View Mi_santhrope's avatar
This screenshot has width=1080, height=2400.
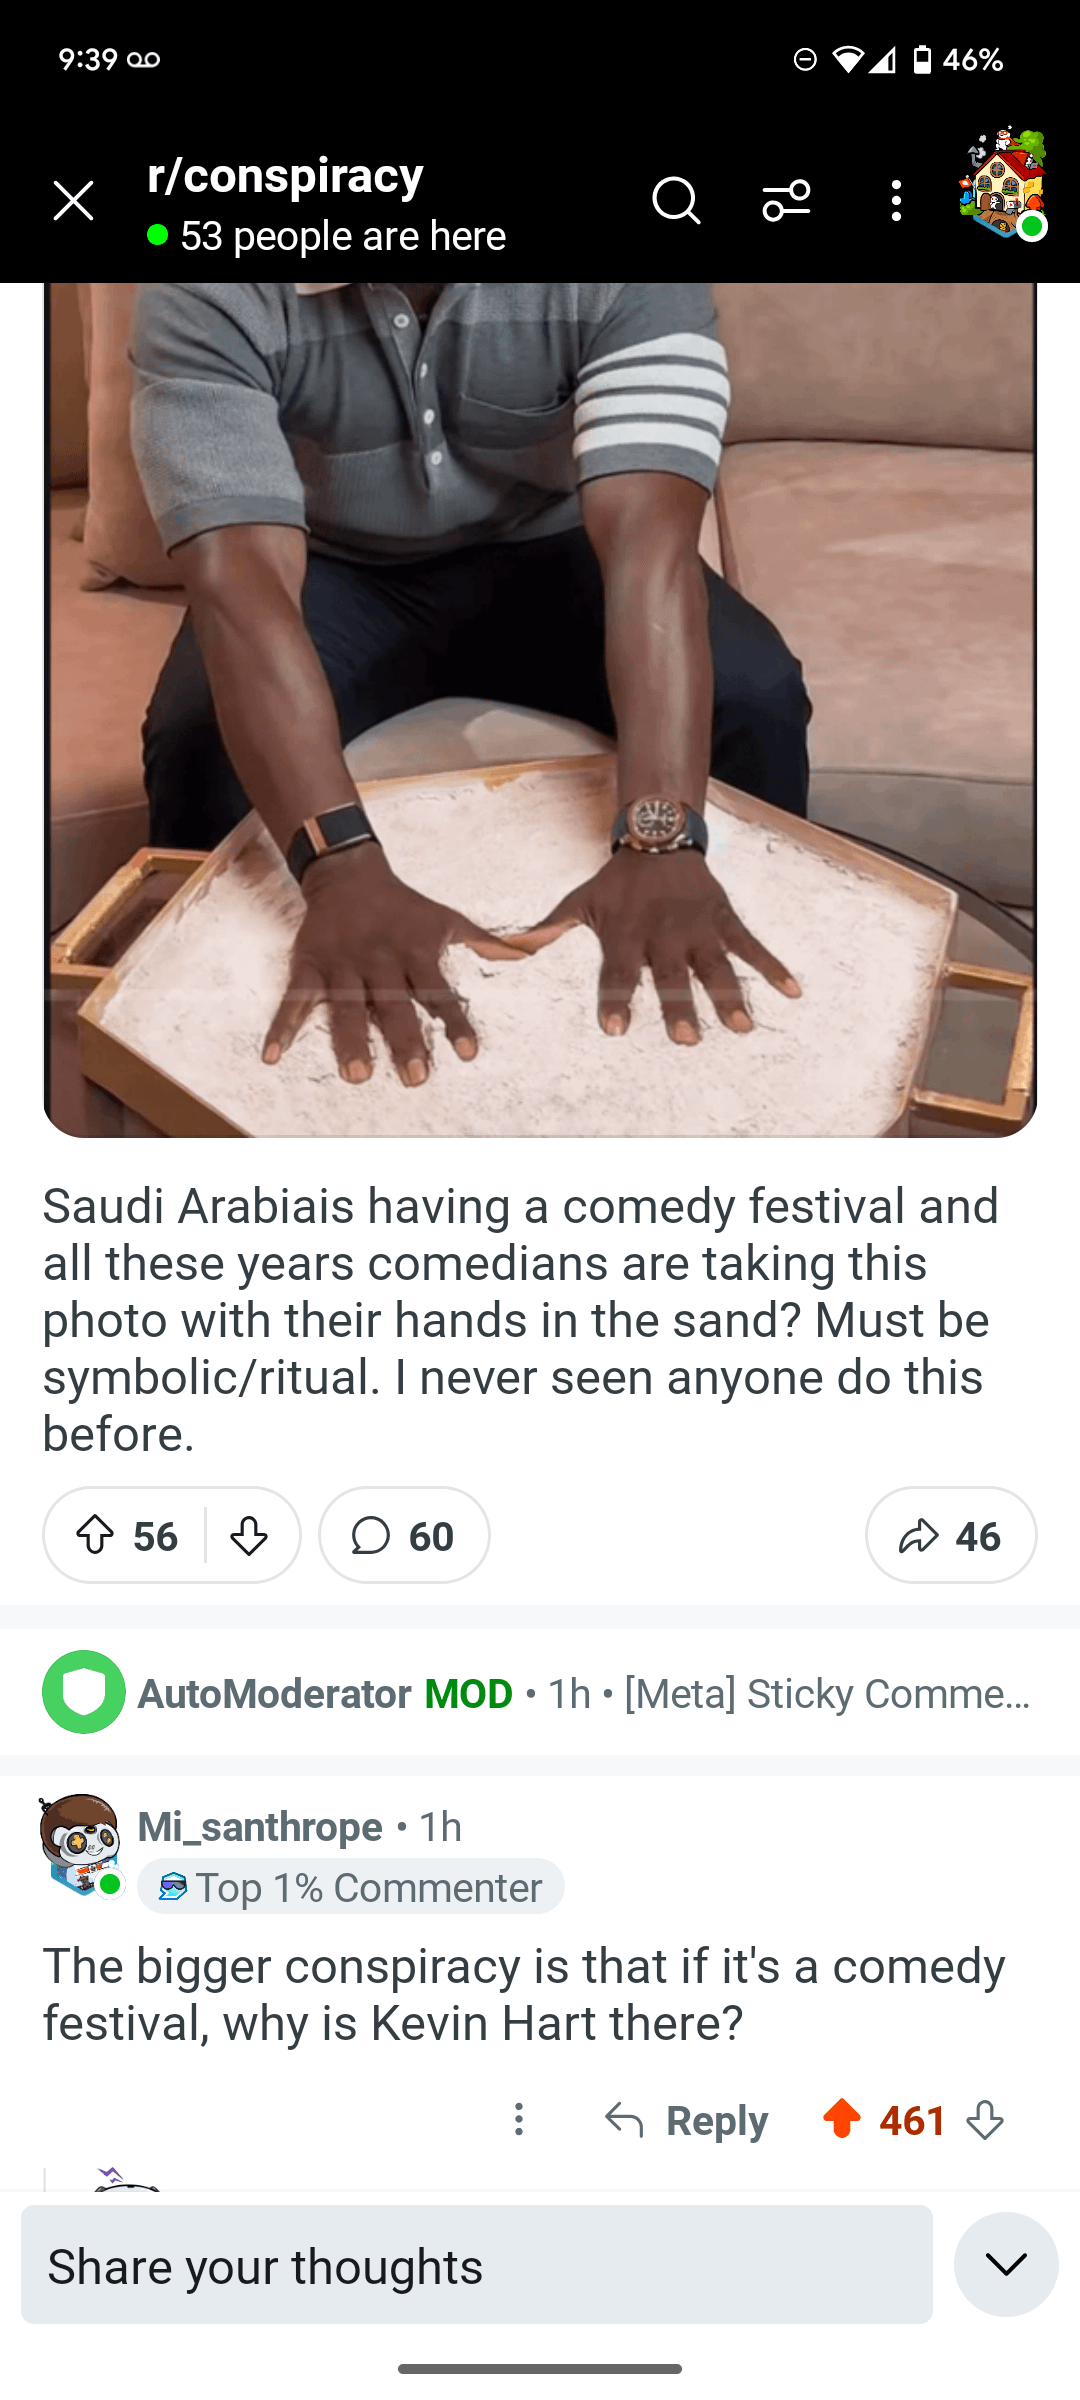click(x=80, y=1844)
